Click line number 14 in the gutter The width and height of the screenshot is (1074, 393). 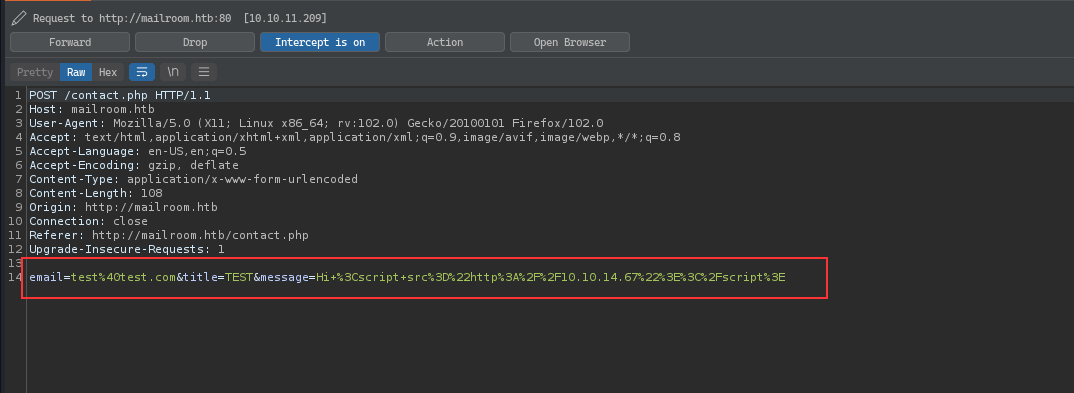tap(16, 277)
